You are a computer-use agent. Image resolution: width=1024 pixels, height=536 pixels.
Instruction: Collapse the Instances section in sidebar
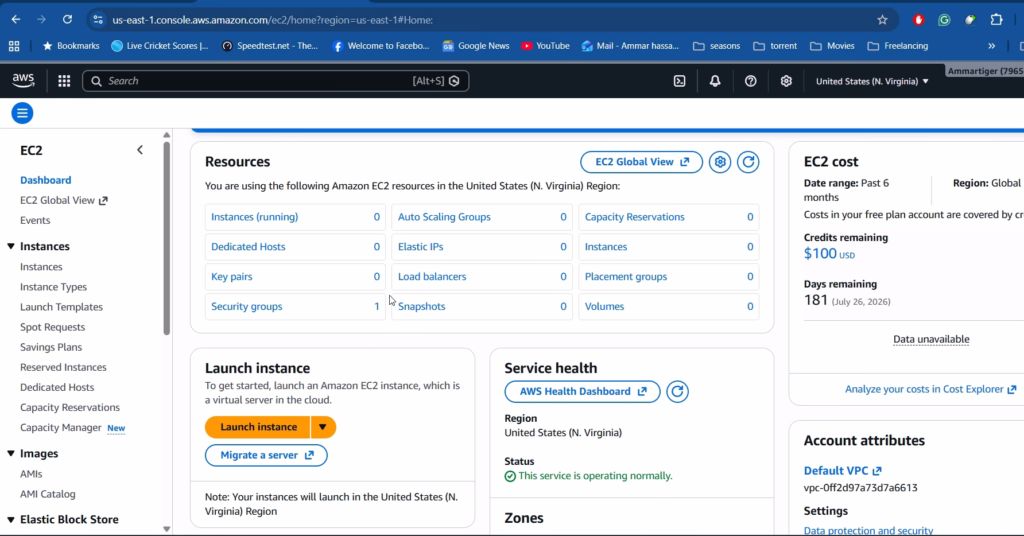point(11,247)
